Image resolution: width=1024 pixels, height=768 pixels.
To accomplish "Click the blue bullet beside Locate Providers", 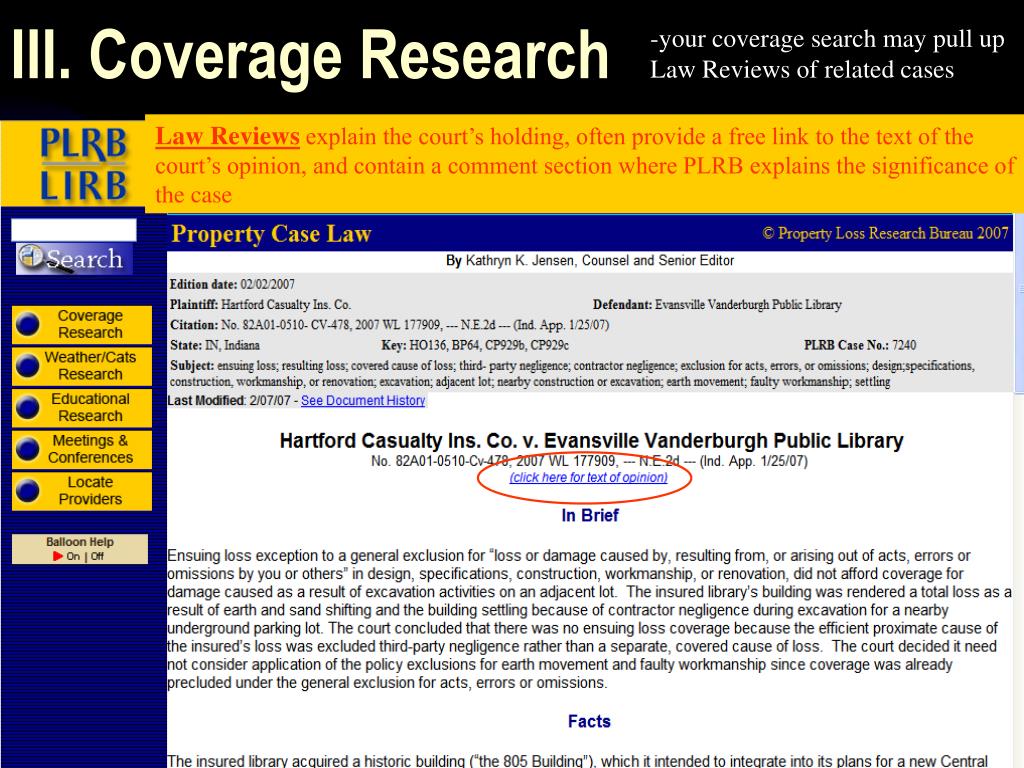I will (x=28, y=491).
